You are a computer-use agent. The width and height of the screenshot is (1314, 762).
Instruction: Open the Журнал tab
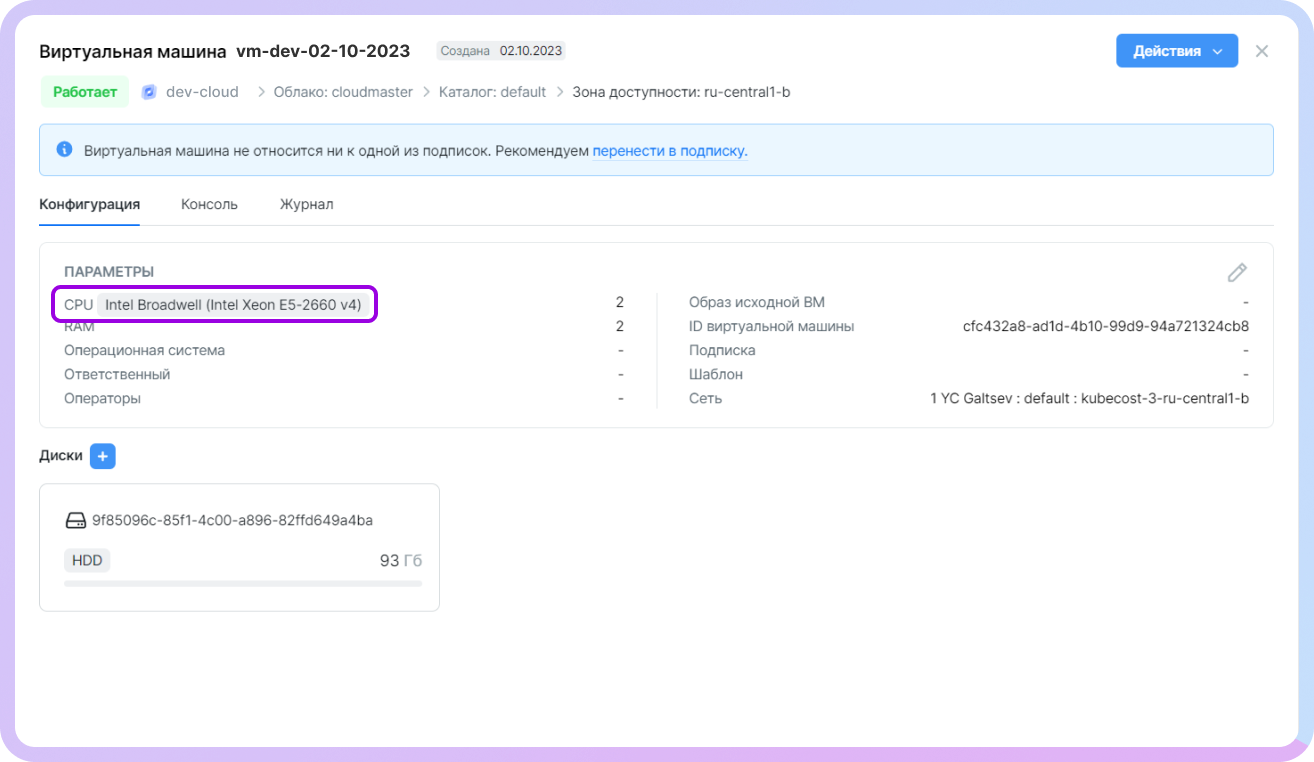click(306, 204)
